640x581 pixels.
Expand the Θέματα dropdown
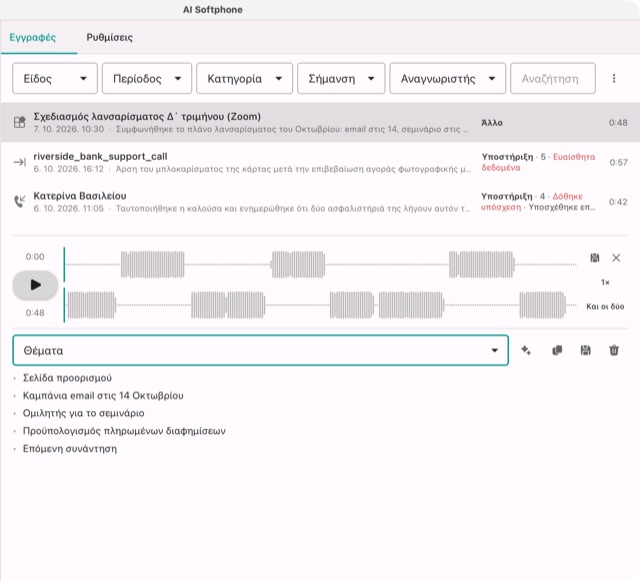pyautogui.click(x=260, y=350)
